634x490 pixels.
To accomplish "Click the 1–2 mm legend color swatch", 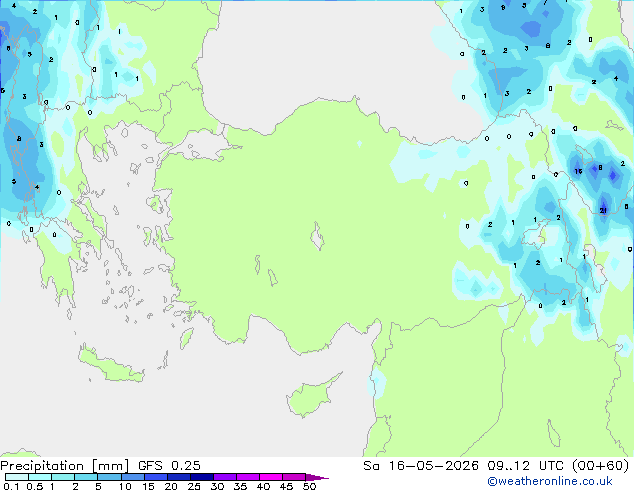I will [x=63, y=477].
